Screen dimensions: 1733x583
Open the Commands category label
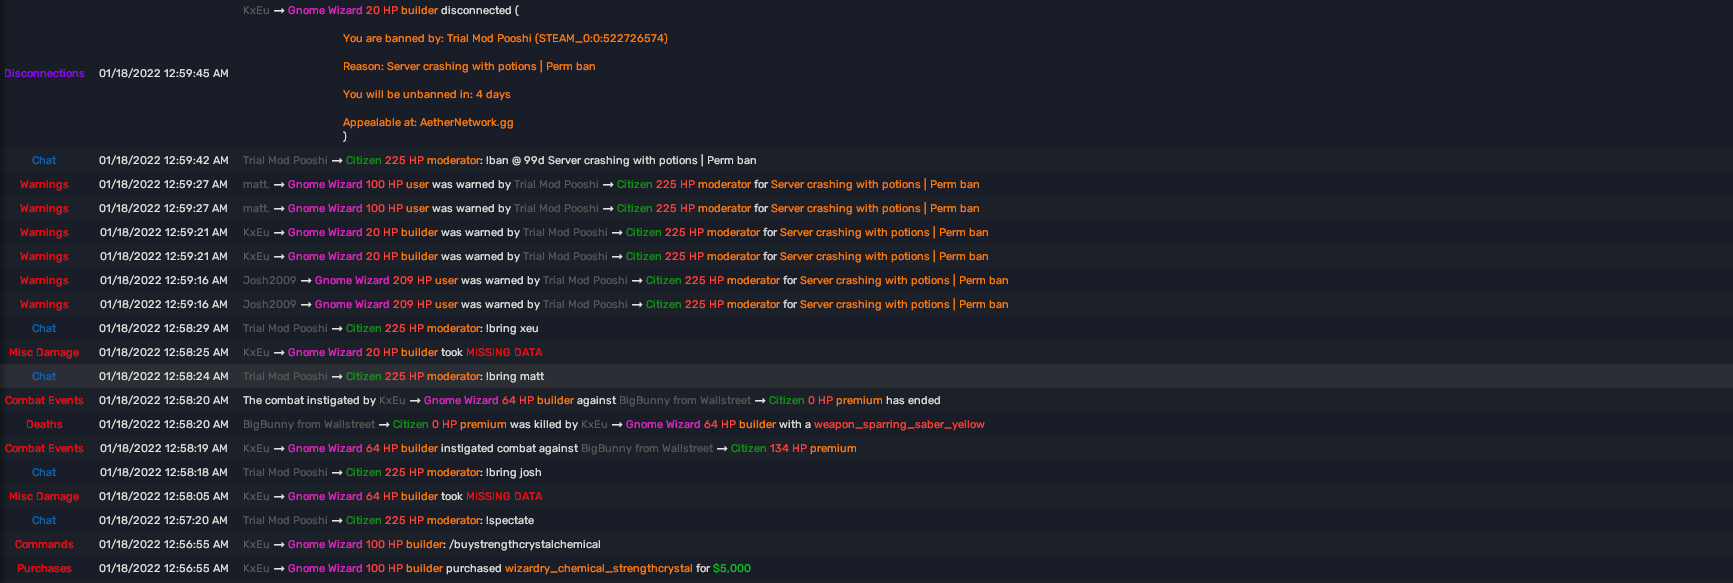point(44,545)
